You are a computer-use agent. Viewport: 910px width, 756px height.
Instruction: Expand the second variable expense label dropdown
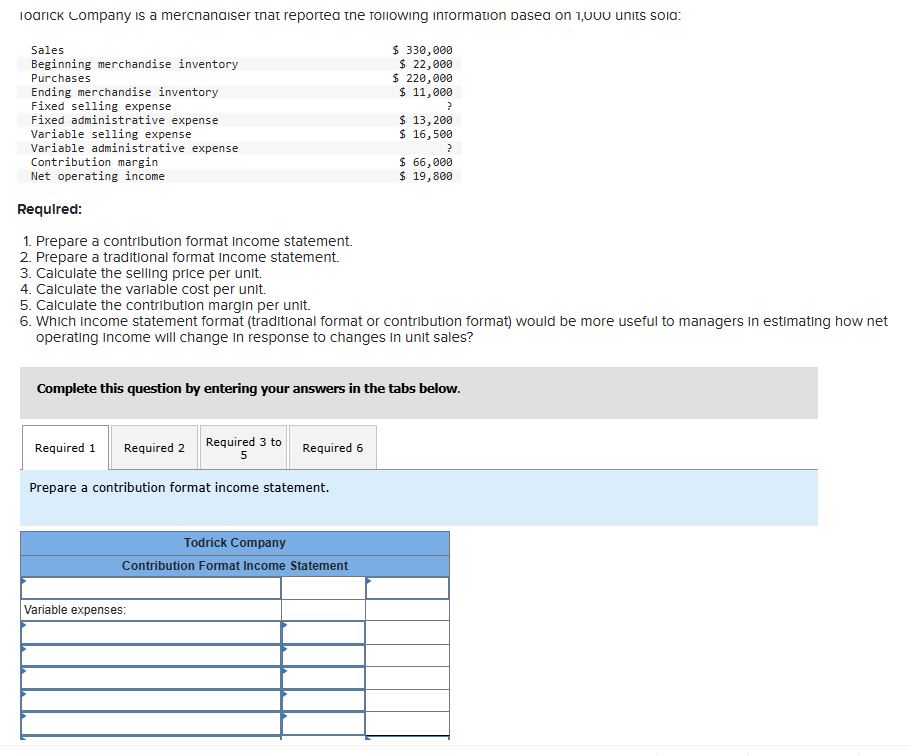click(x=23, y=649)
